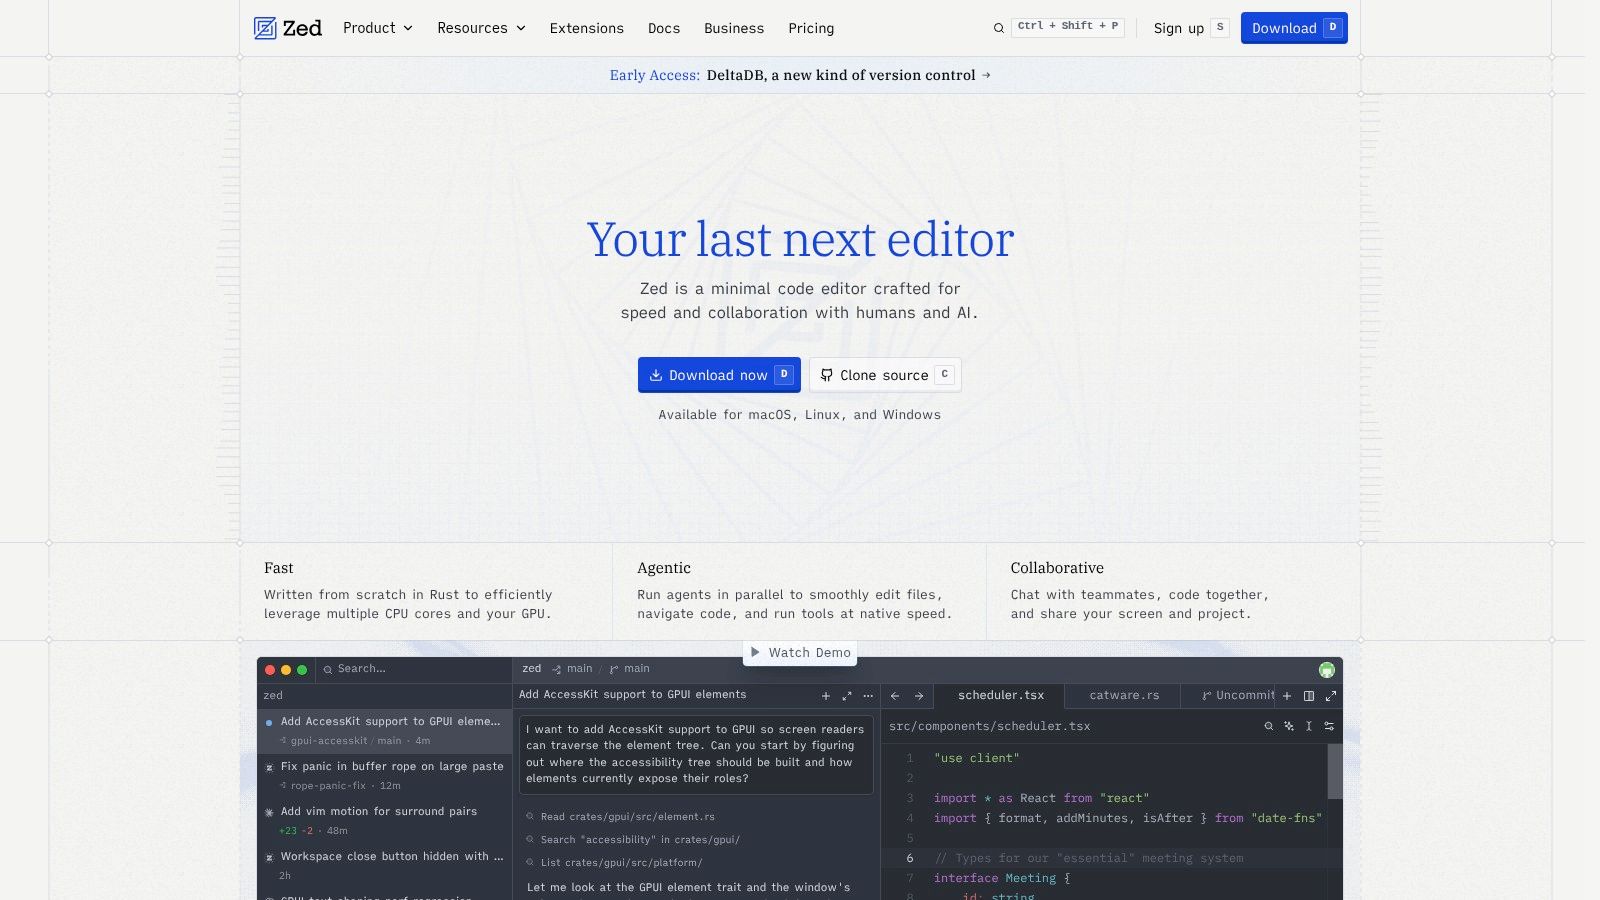Image resolution: width=1600 pixels, height=900 pixels.
Task: Click the '"use client"' code line
Action: pyautogui.click(x=976, y=758)
